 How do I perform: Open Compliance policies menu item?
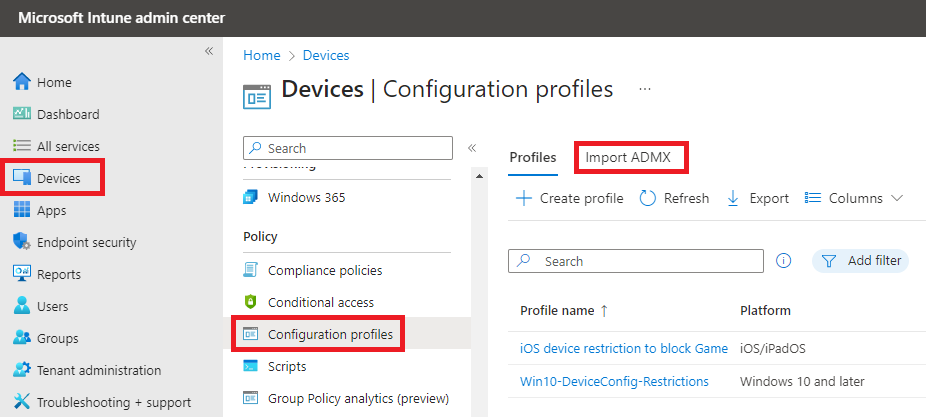click(325, 270)
